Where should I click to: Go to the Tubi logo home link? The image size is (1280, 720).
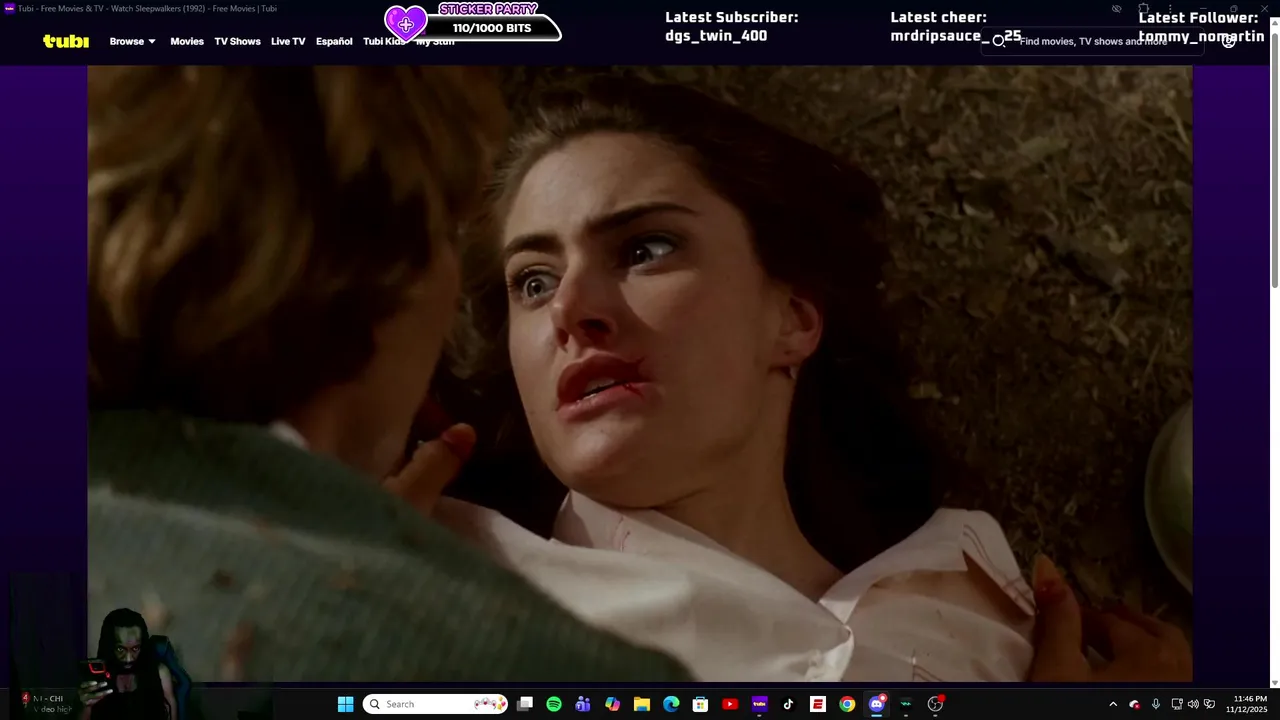(x=66, y=41)
